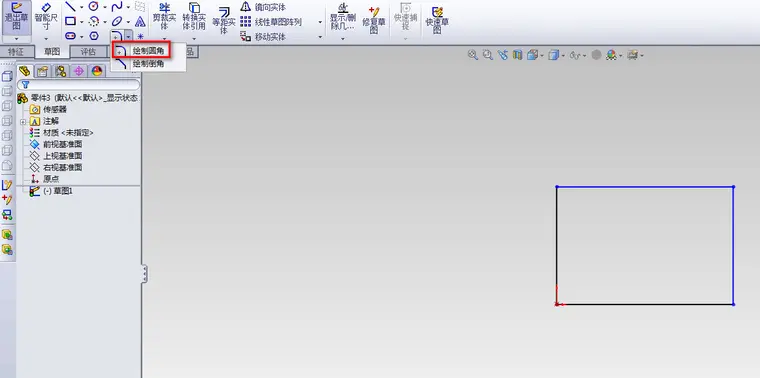Open the Line tool dropdown arrow
Screen dimensions: 760x378
(81, 7)
